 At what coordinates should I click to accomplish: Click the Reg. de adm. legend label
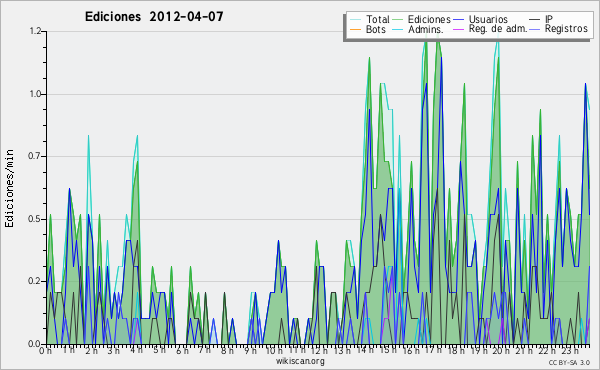pos(498,29)
